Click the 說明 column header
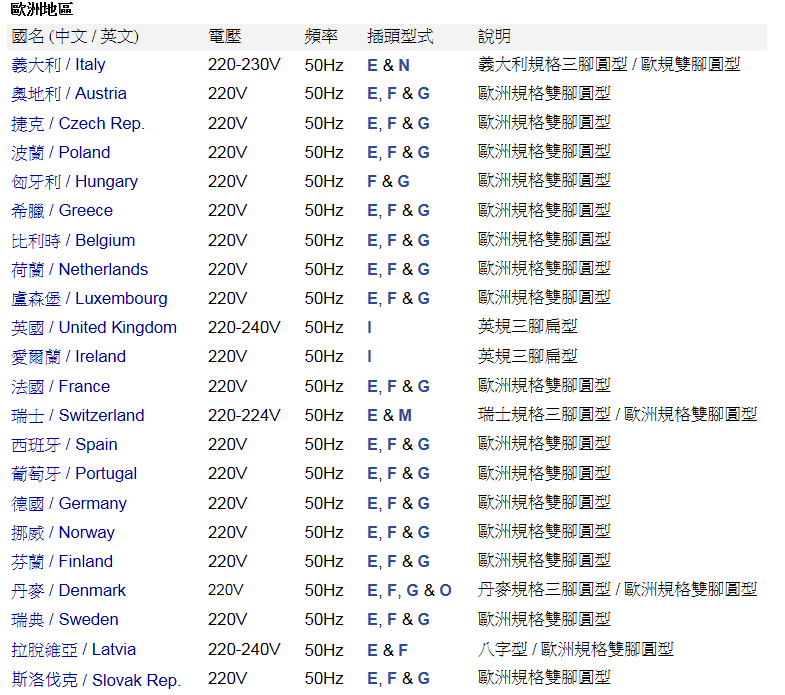This screenshot has width=785, height=695. [x=494, y=37]
